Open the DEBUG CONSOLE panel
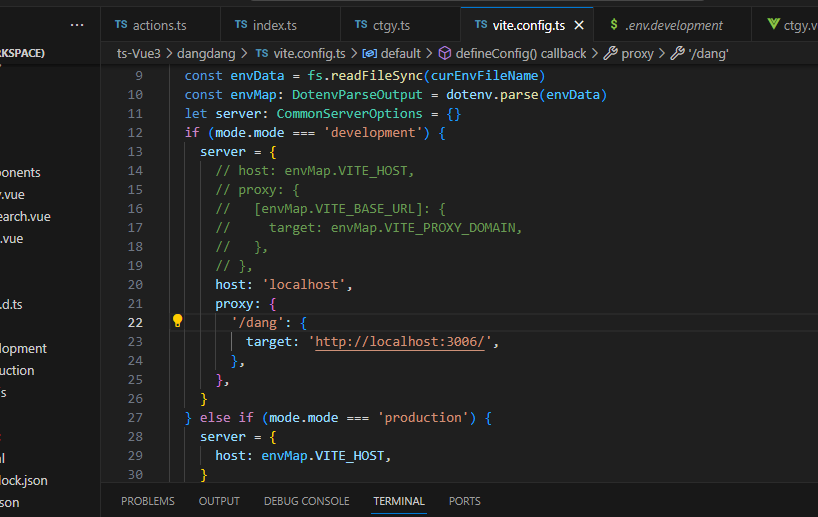Screen dimensions: 818x517 [x=307, y=501]
